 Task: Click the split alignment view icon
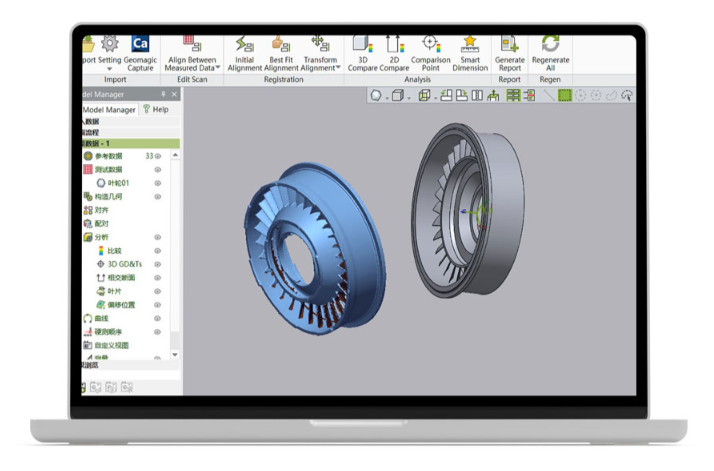(x=529, y=95)
